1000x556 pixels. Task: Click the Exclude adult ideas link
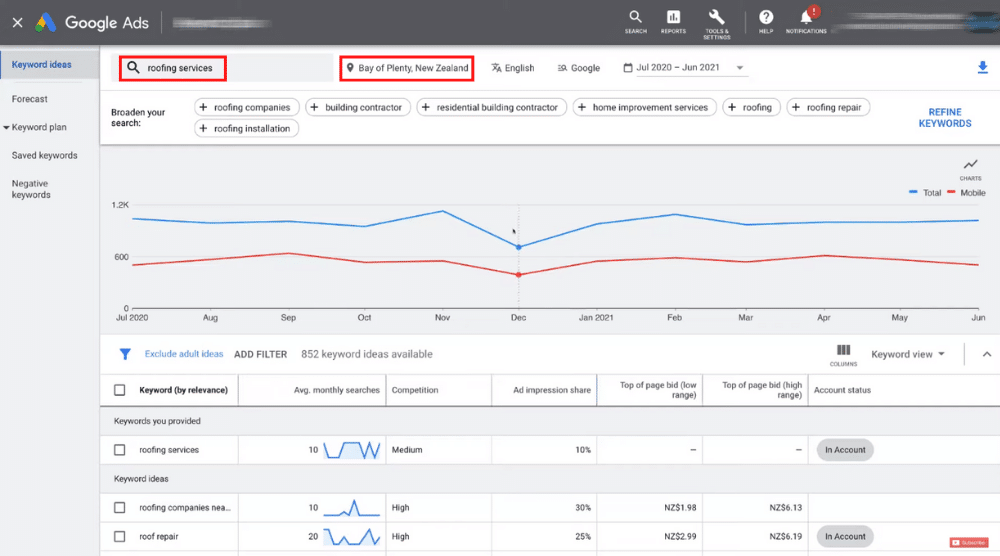tap(184, 354)
